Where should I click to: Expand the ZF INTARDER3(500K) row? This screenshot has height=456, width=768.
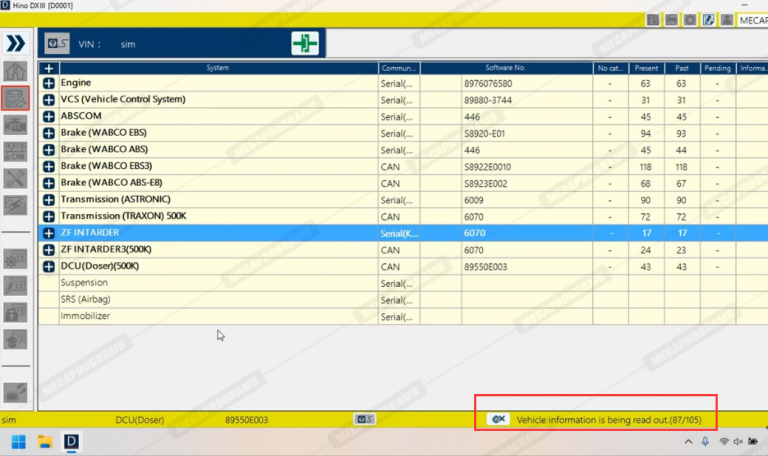48,250
